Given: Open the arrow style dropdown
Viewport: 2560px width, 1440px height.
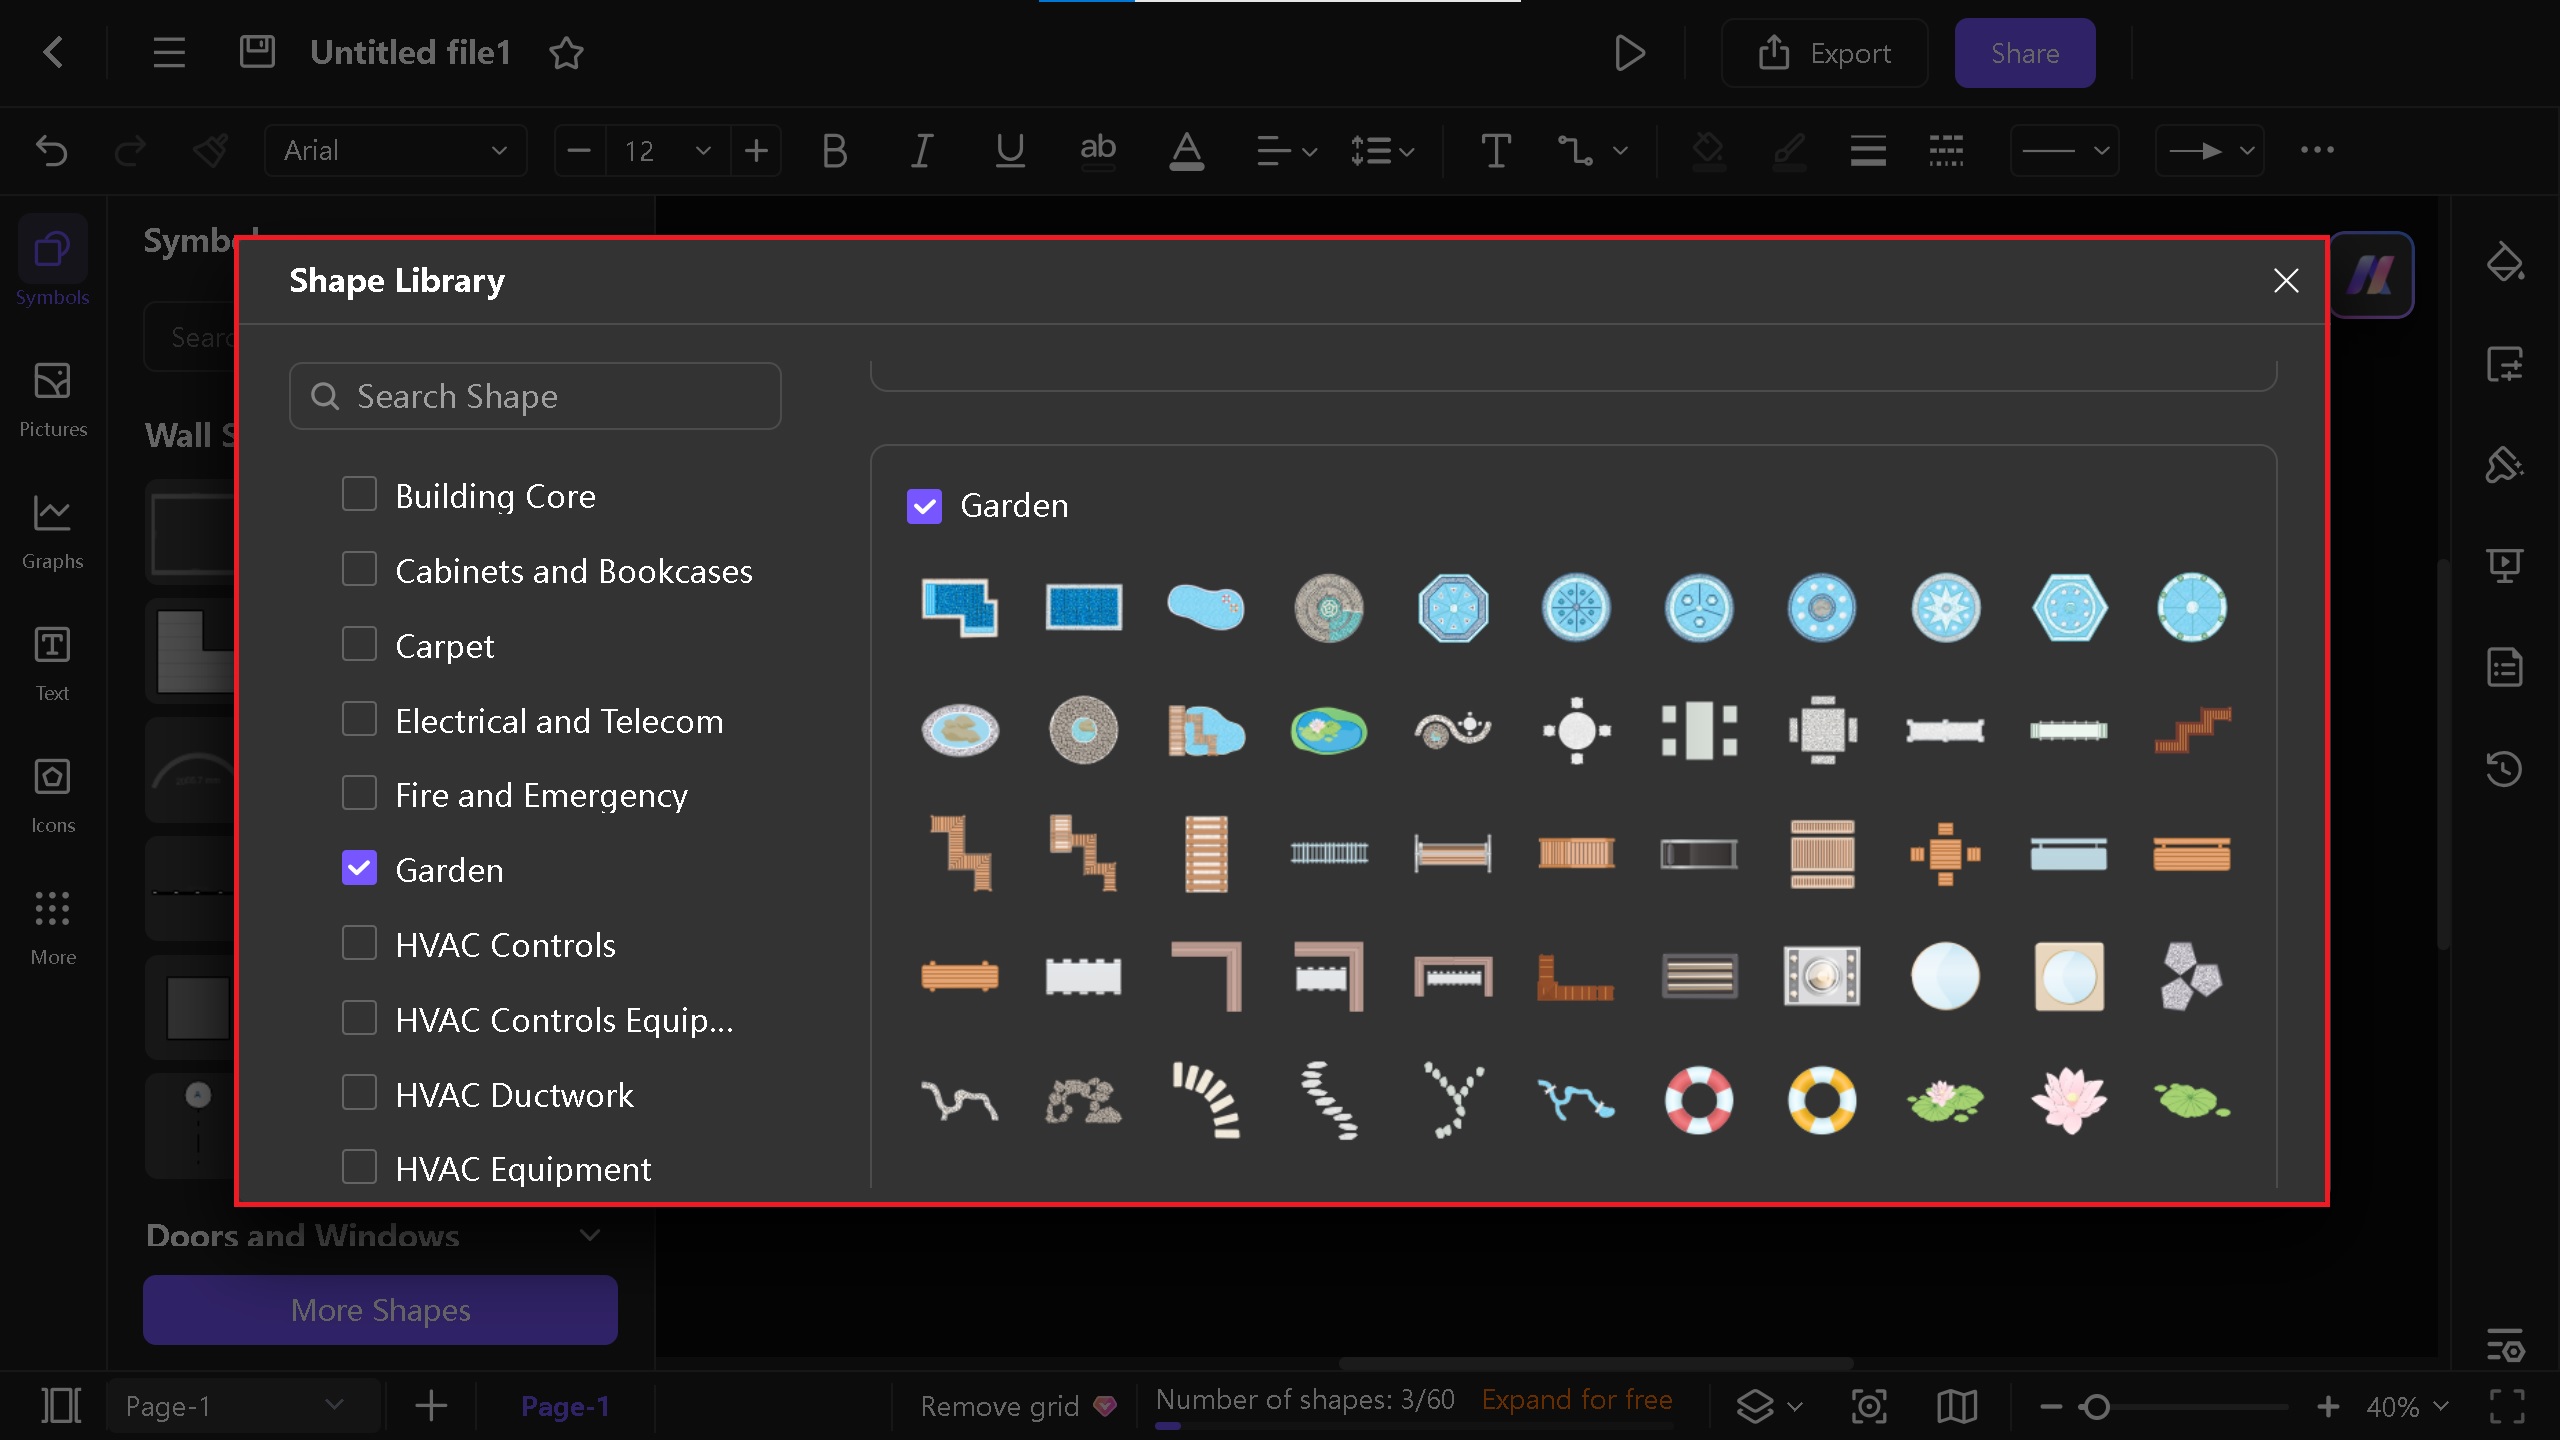Looking at the screenshot, I should pos(2210,151).
